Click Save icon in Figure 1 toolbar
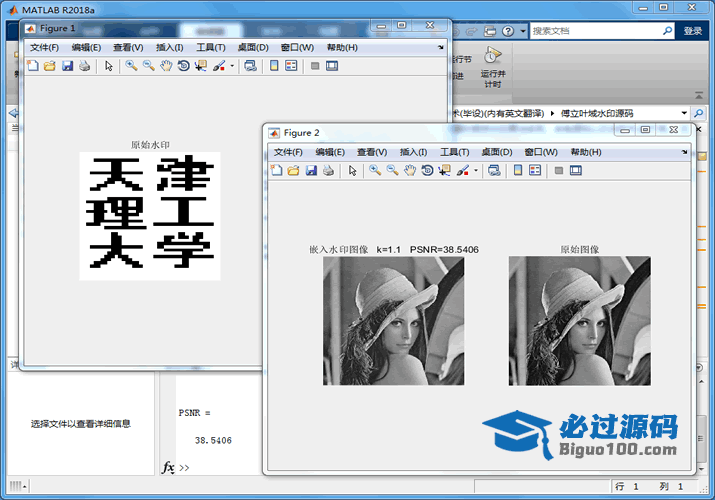This screenshot has height=500, width=715. [67, 66]
